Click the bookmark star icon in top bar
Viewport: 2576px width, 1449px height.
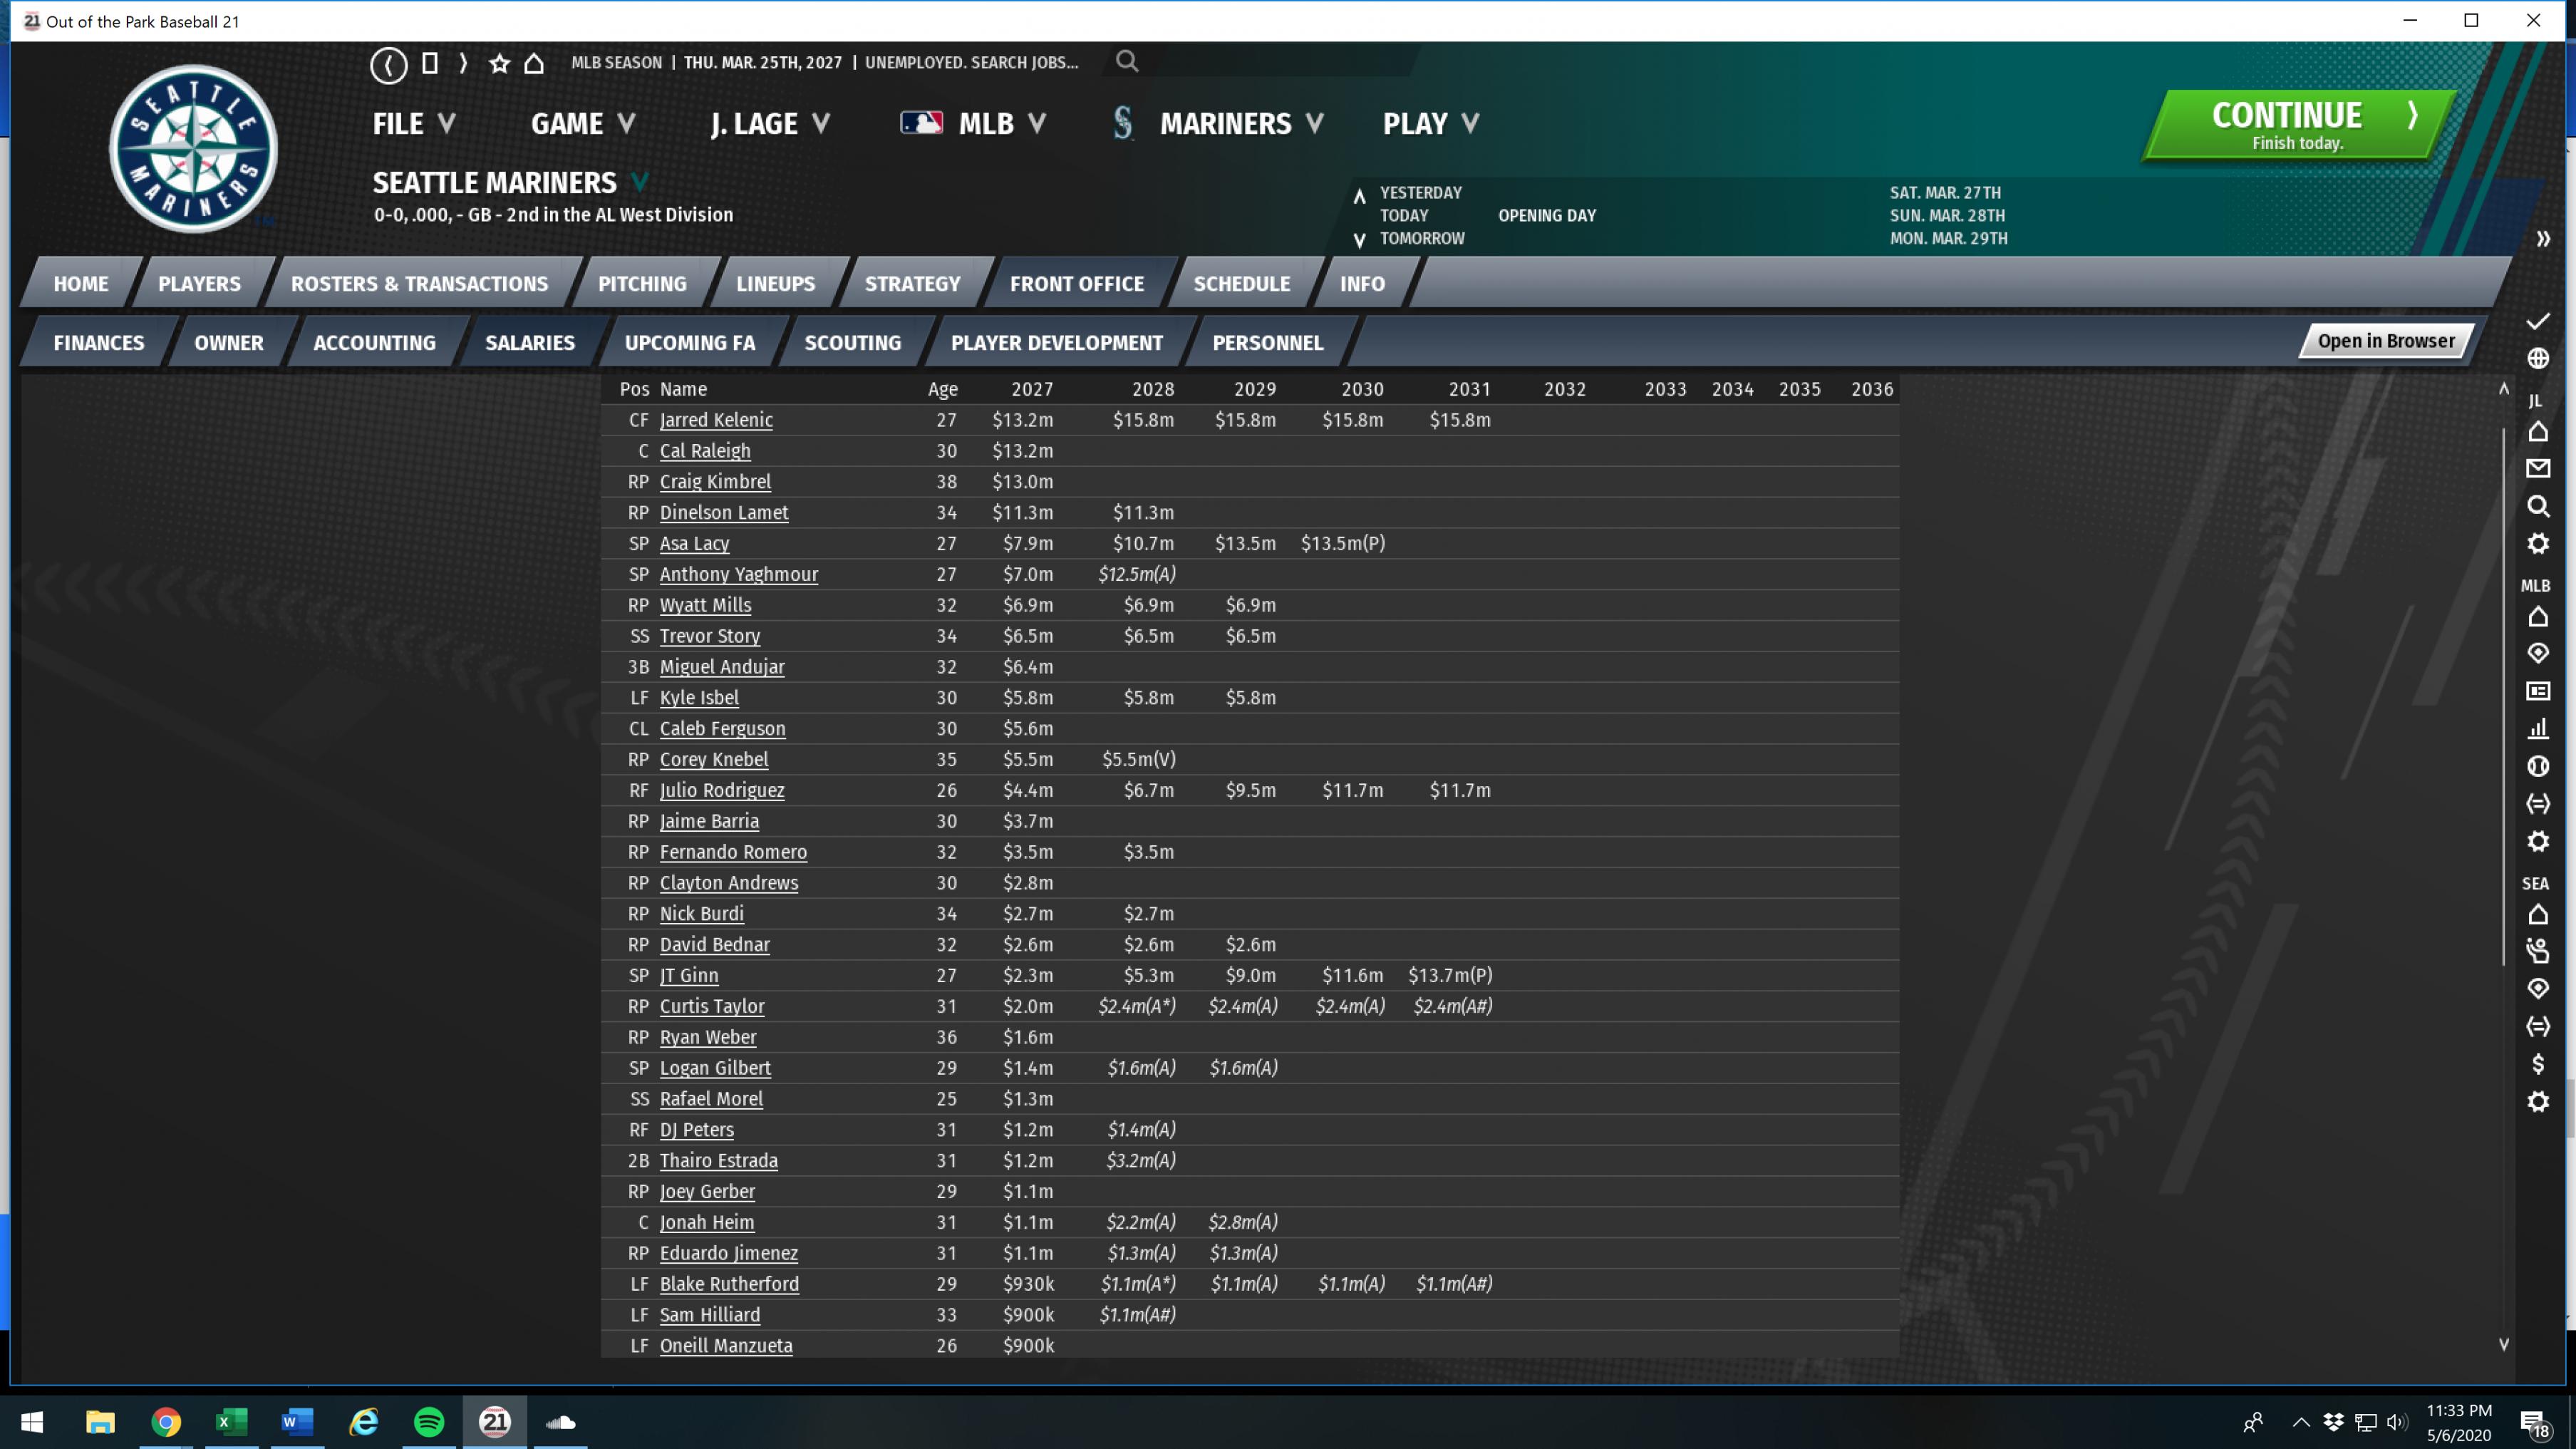coord(499,64)
